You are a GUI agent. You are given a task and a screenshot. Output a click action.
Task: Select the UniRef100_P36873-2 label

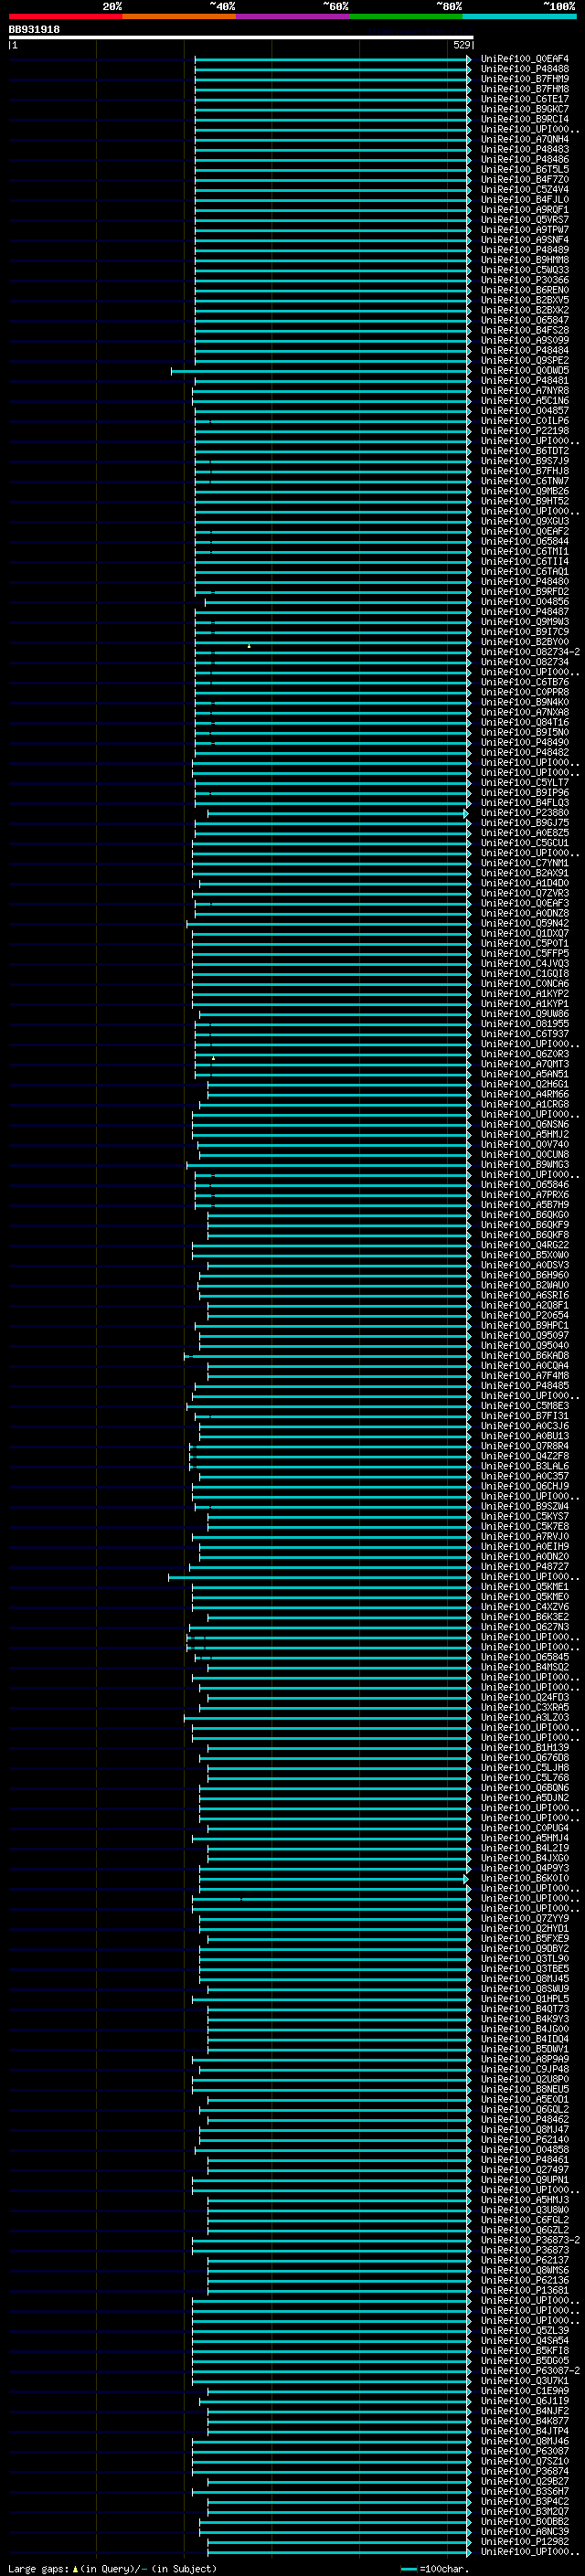pos(530,2240)
